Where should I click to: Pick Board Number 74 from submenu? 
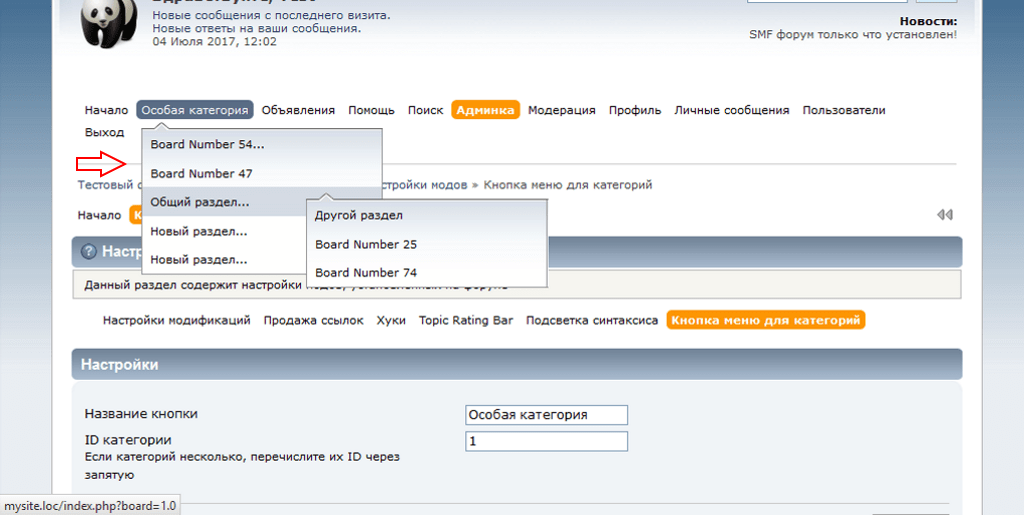click(366, 273)
